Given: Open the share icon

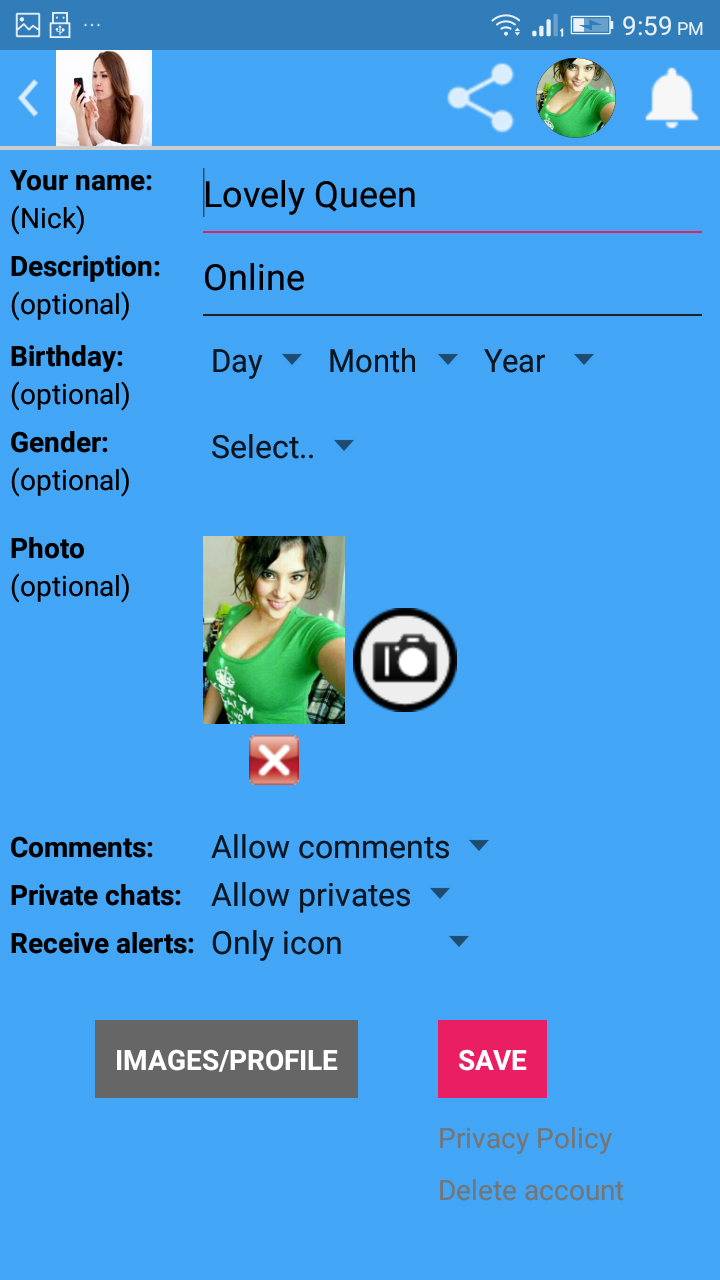Looking at the screenshot, I should (x=481, y=98).
